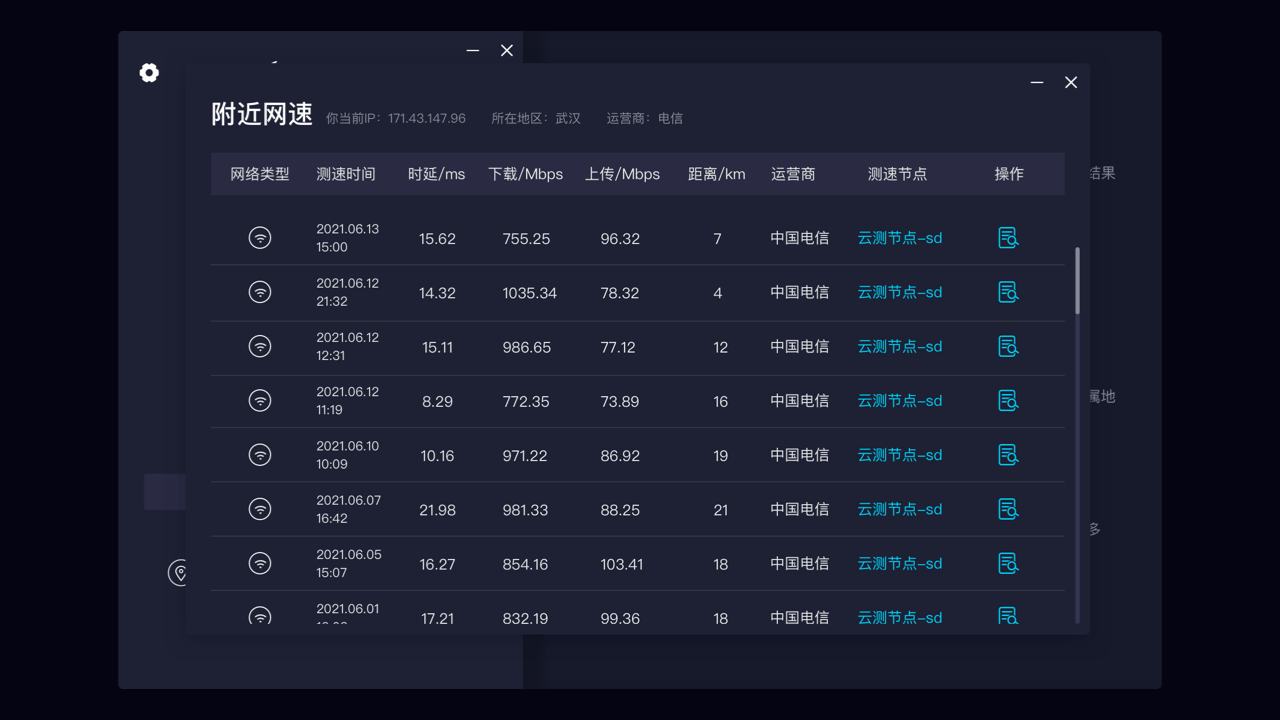Image resolution: width=1280 pixels, height=720 pixels.
Task: Click the 测速节点 column header
Action: click(x=898, y=173)
